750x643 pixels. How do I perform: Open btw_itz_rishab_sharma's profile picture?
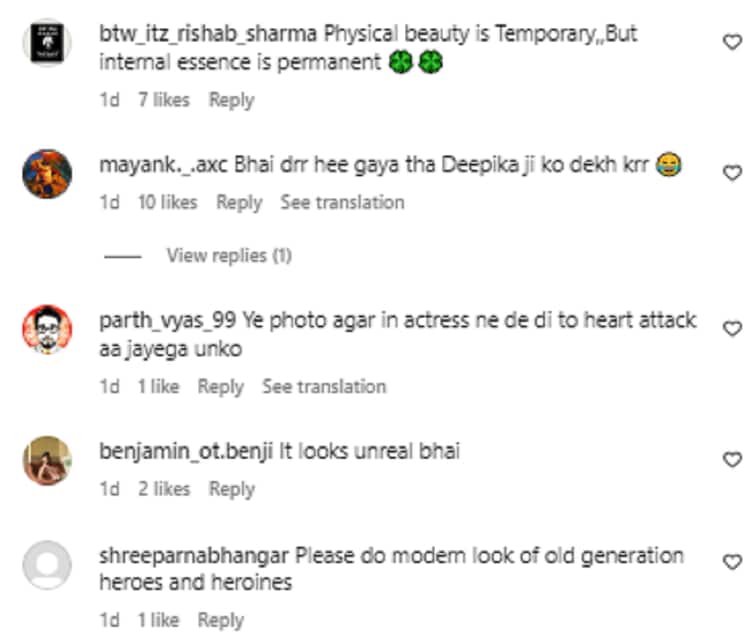tap(47, 44)
